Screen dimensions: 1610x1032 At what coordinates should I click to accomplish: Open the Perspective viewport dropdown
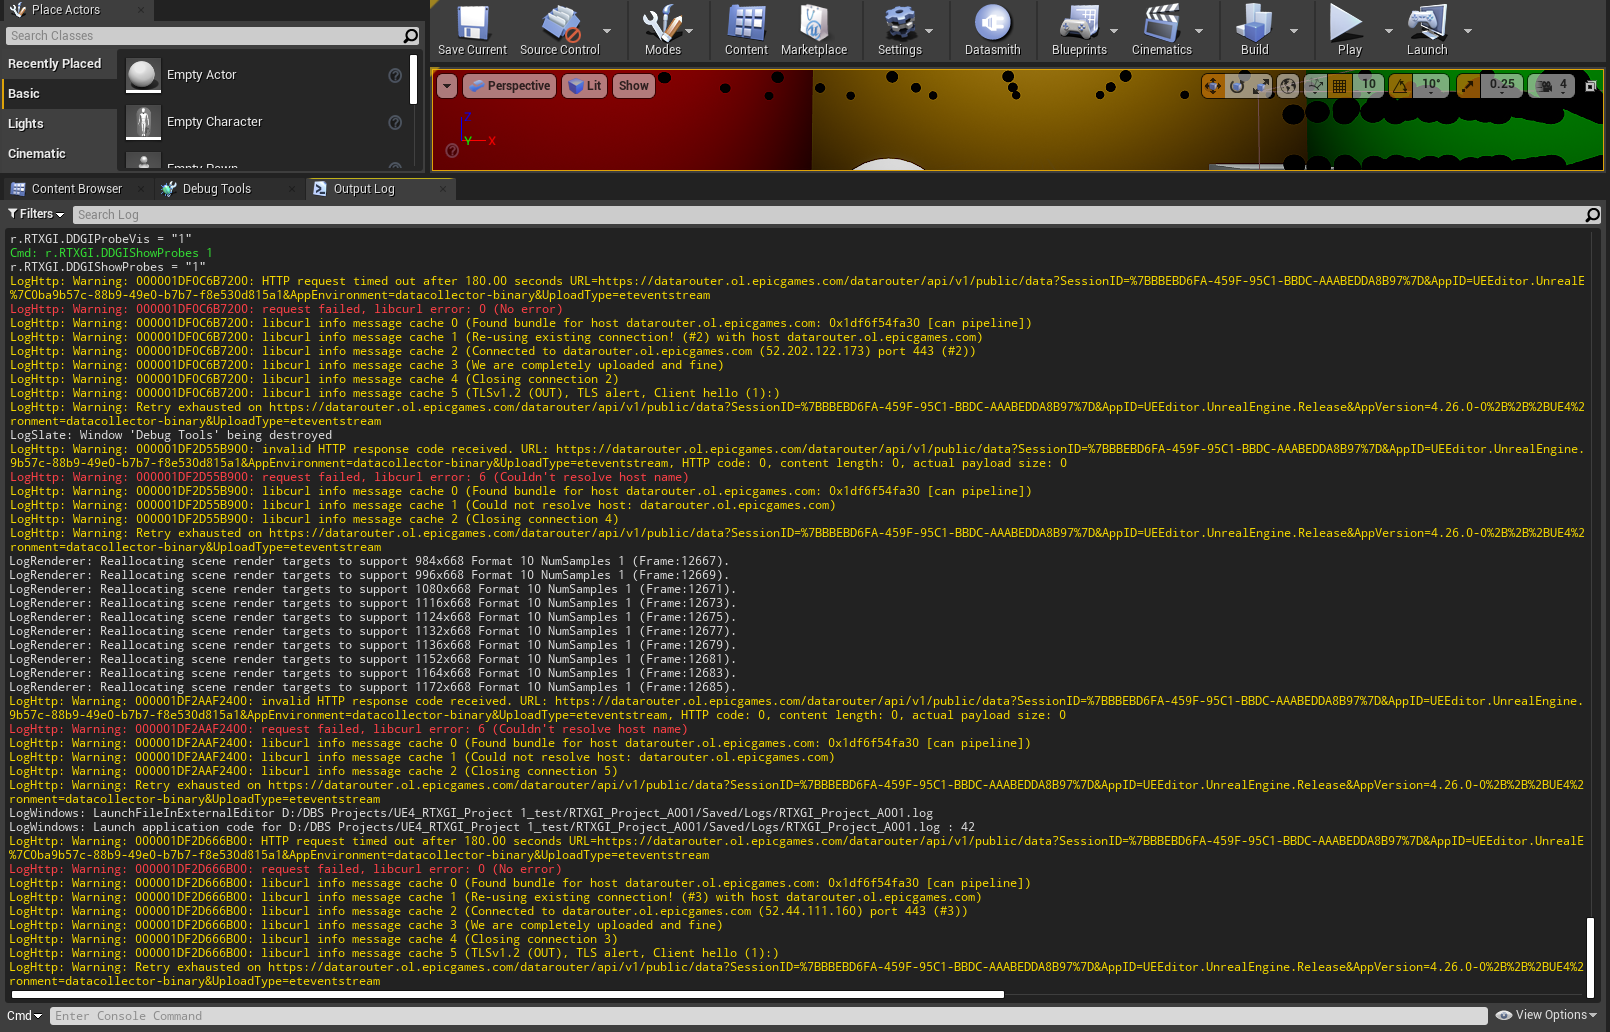coord(509,86)
